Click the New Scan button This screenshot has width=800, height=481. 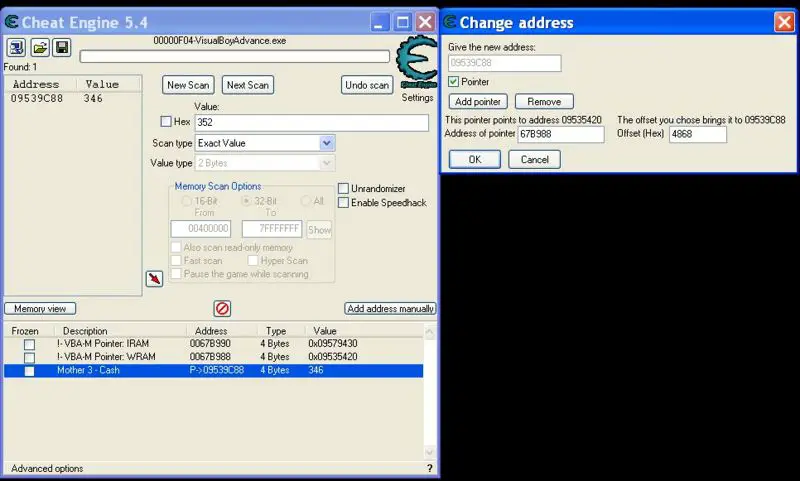pyautogui.click(x=188, y=85)
